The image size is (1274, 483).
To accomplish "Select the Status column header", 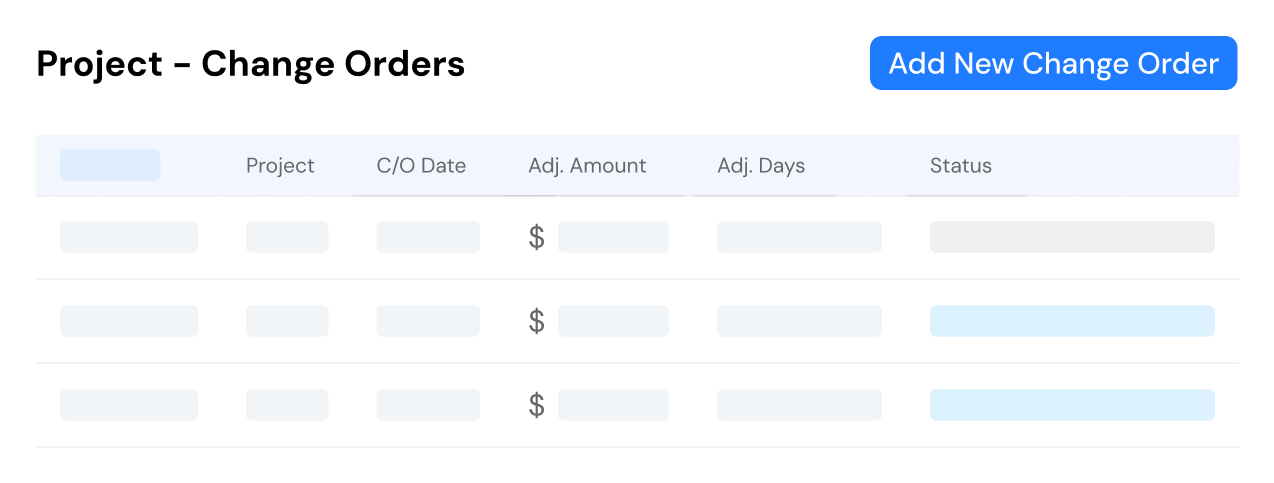I will pos(960,166).
